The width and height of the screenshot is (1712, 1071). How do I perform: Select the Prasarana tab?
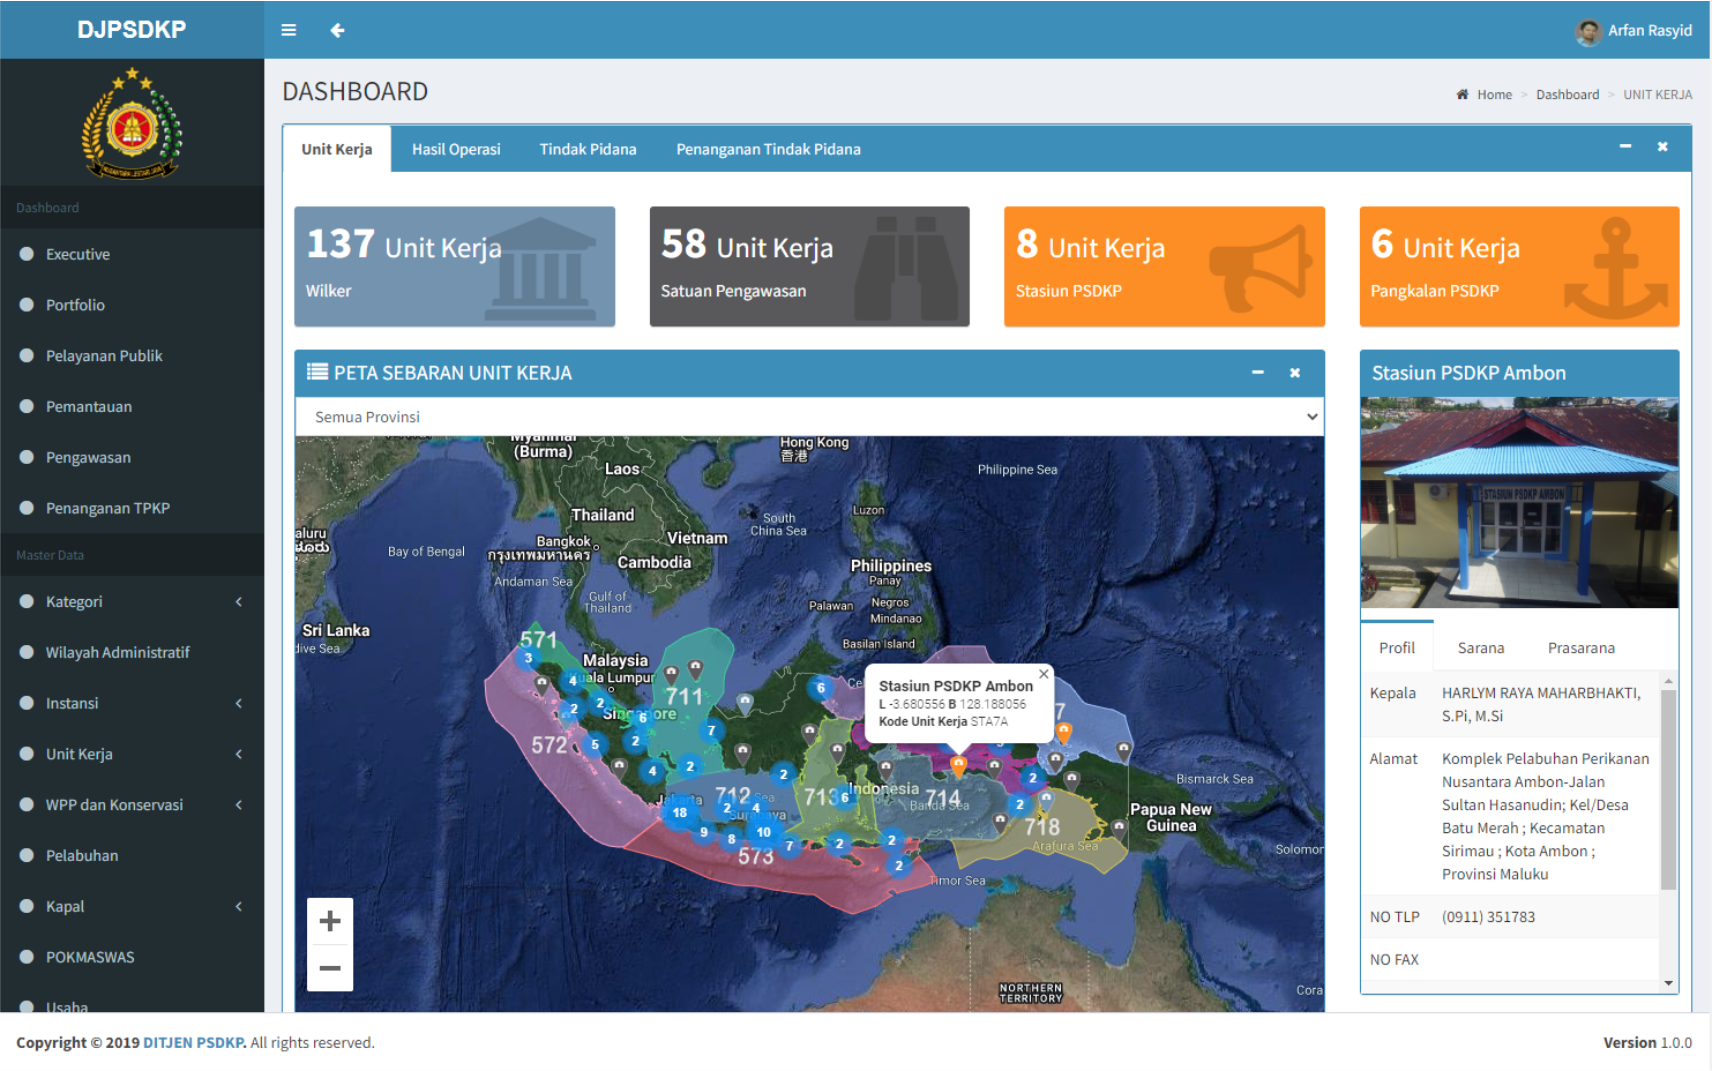click(x=1580, y=648)
